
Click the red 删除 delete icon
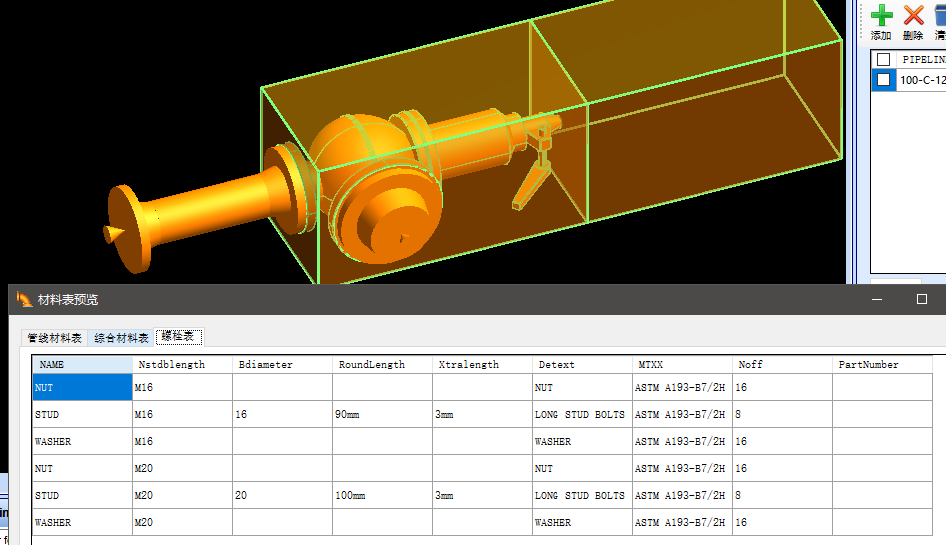[913, 15]
